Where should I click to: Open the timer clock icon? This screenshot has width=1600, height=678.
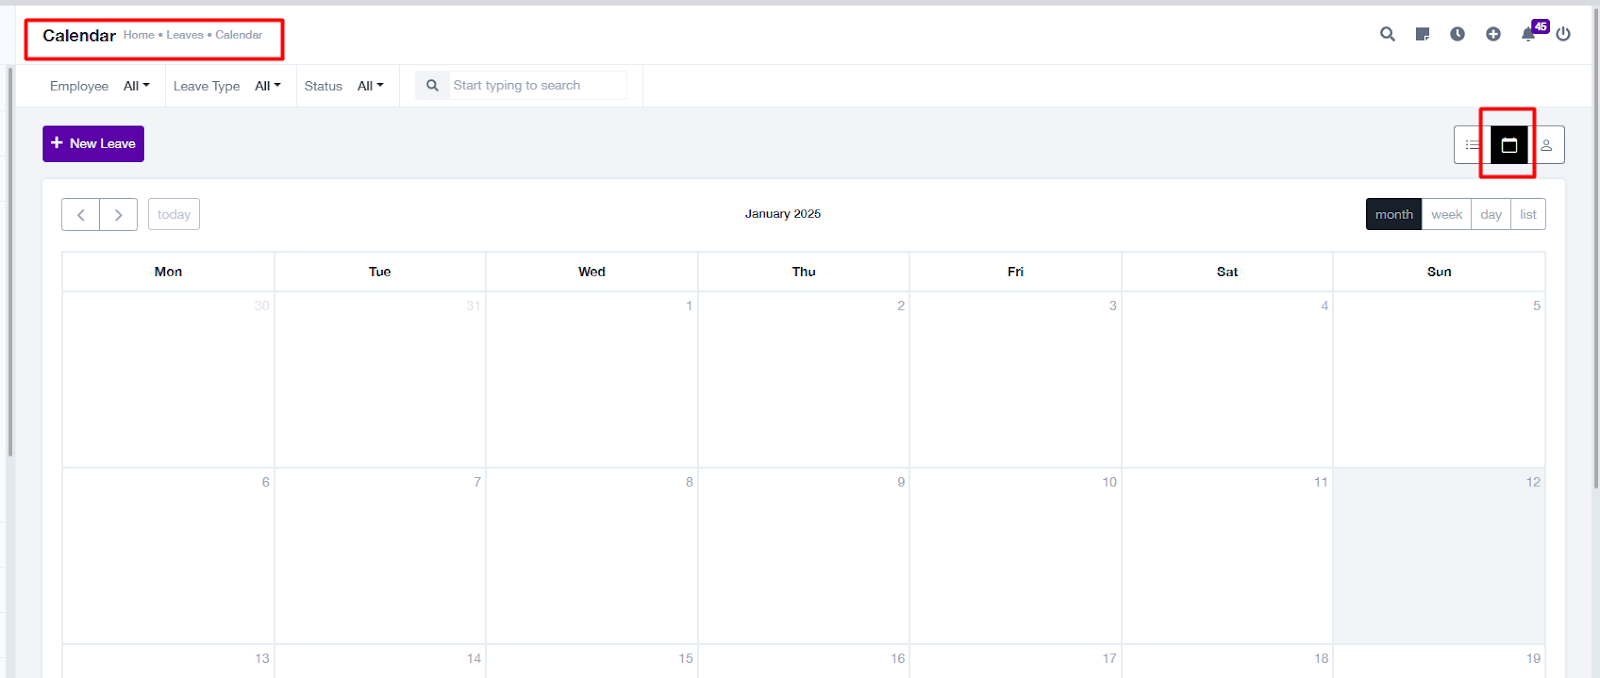pos(1458,34)
